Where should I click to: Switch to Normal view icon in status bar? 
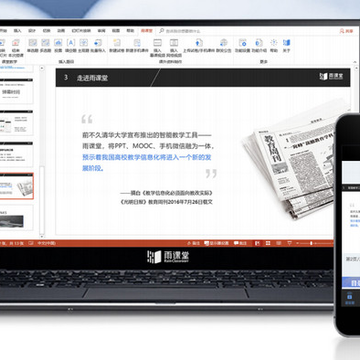coord(257,243)
